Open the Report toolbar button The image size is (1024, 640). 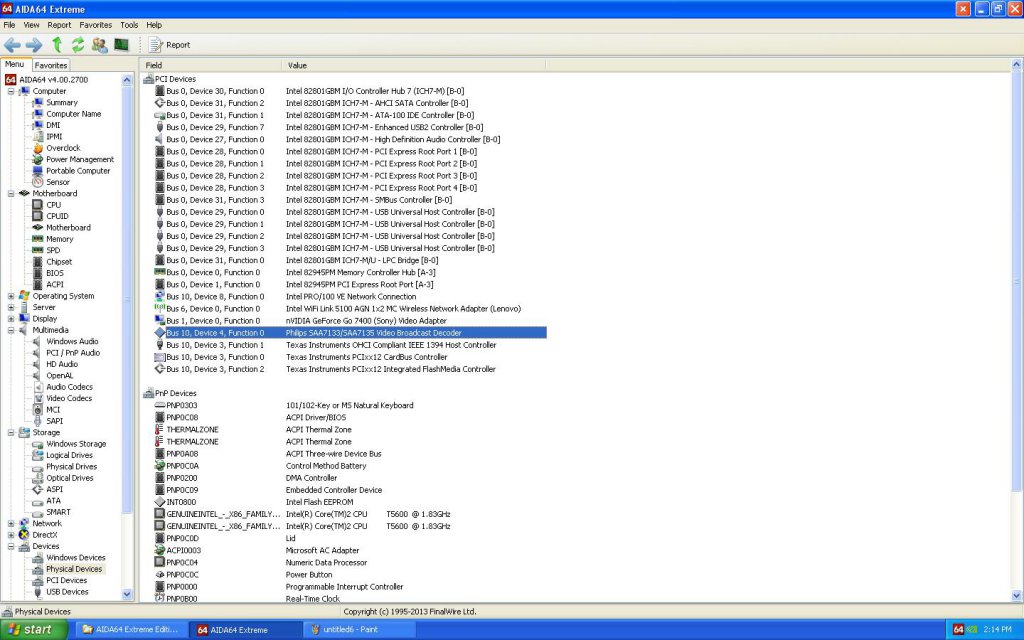169,45
